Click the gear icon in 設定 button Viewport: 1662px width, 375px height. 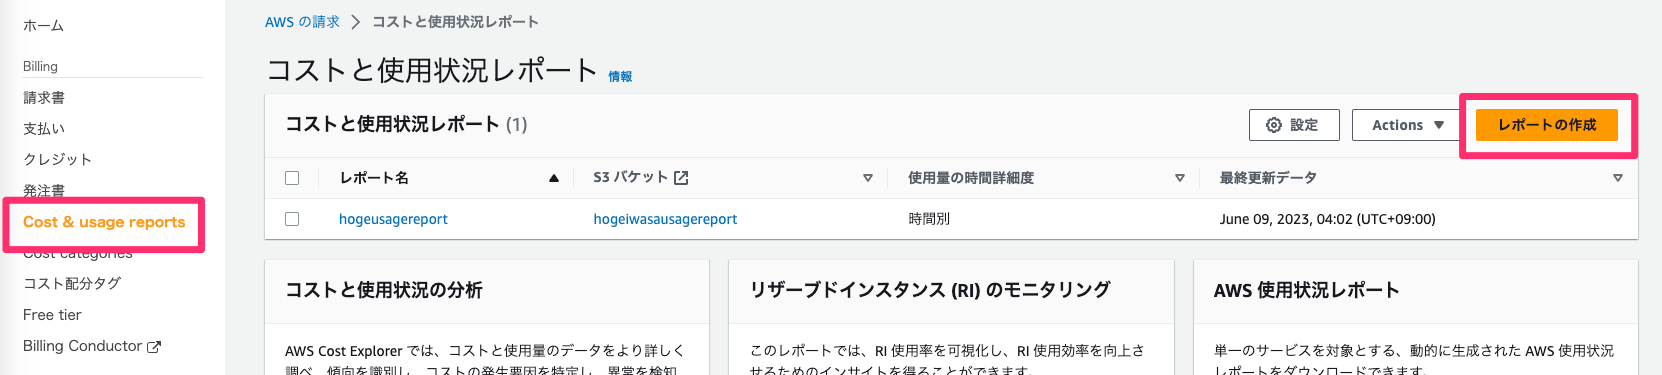1274,125
